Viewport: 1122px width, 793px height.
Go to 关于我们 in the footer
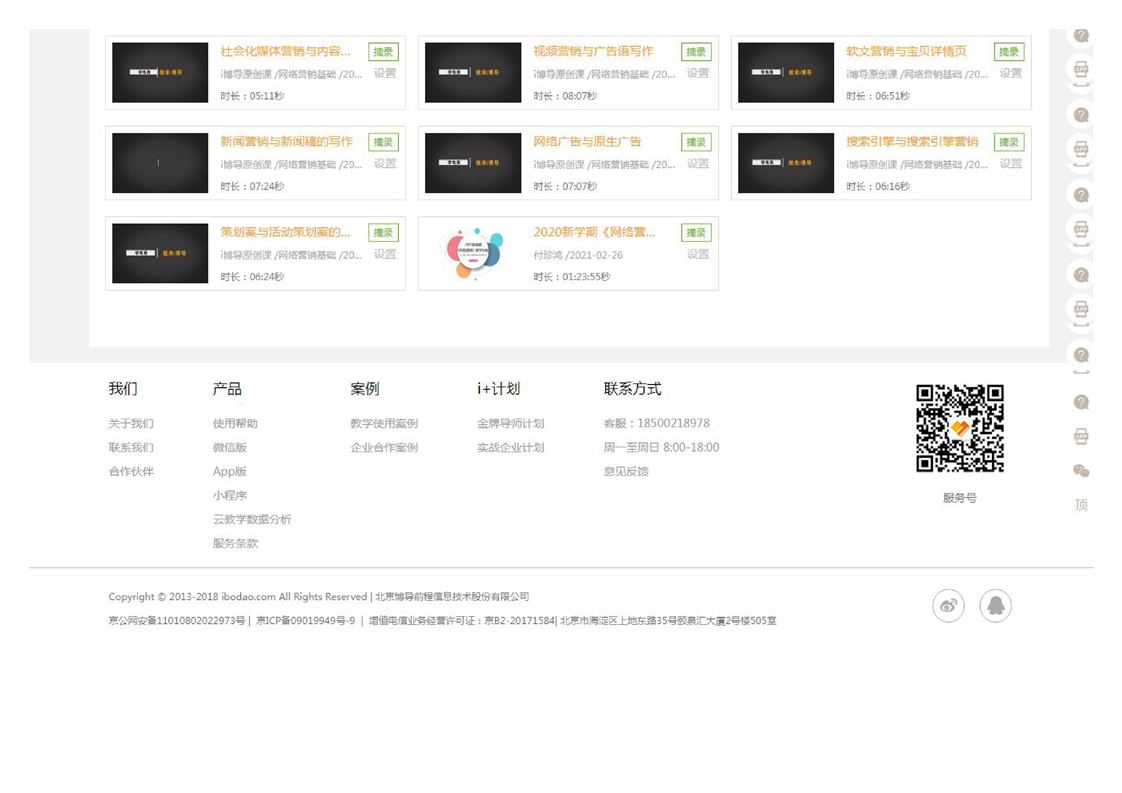click(131, 424)
